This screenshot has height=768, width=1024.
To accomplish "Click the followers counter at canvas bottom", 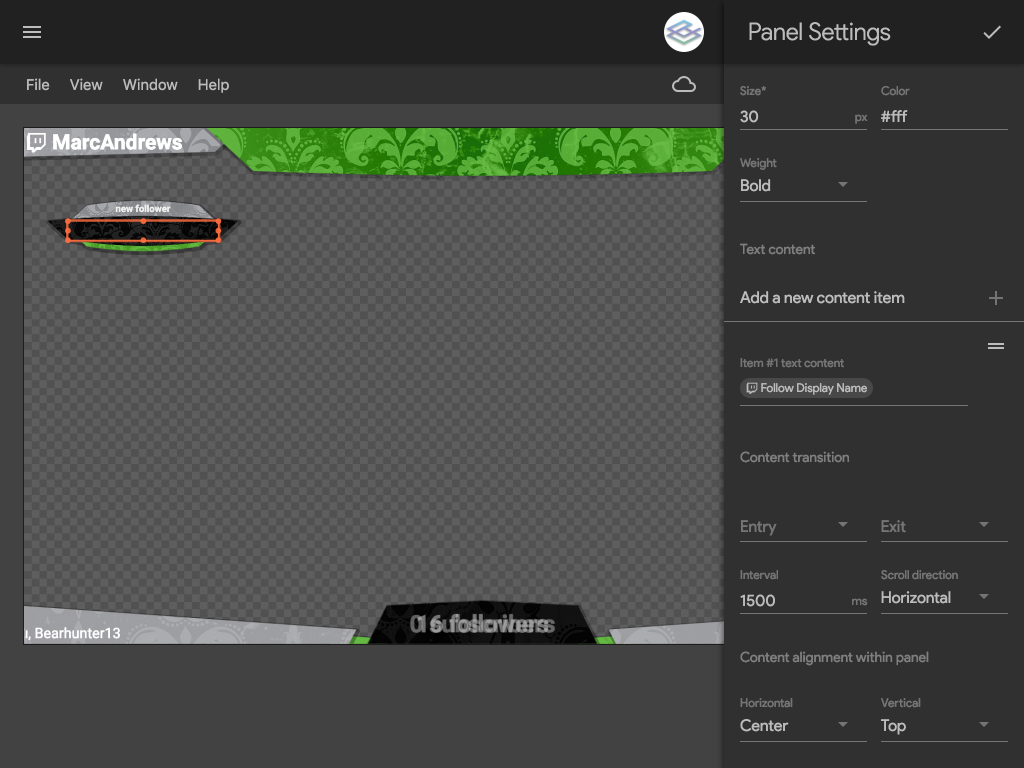I will [482, 624].
